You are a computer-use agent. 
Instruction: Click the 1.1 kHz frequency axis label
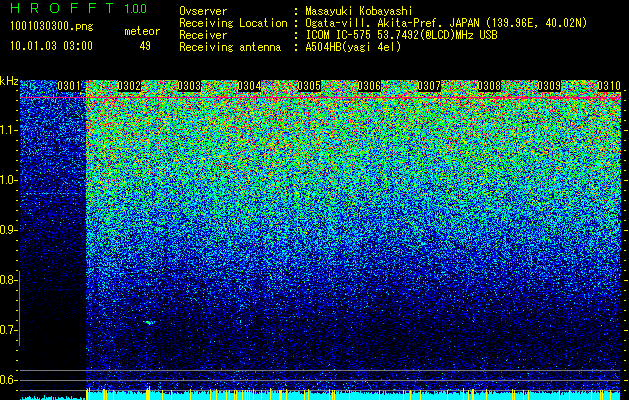pos(8,130)
